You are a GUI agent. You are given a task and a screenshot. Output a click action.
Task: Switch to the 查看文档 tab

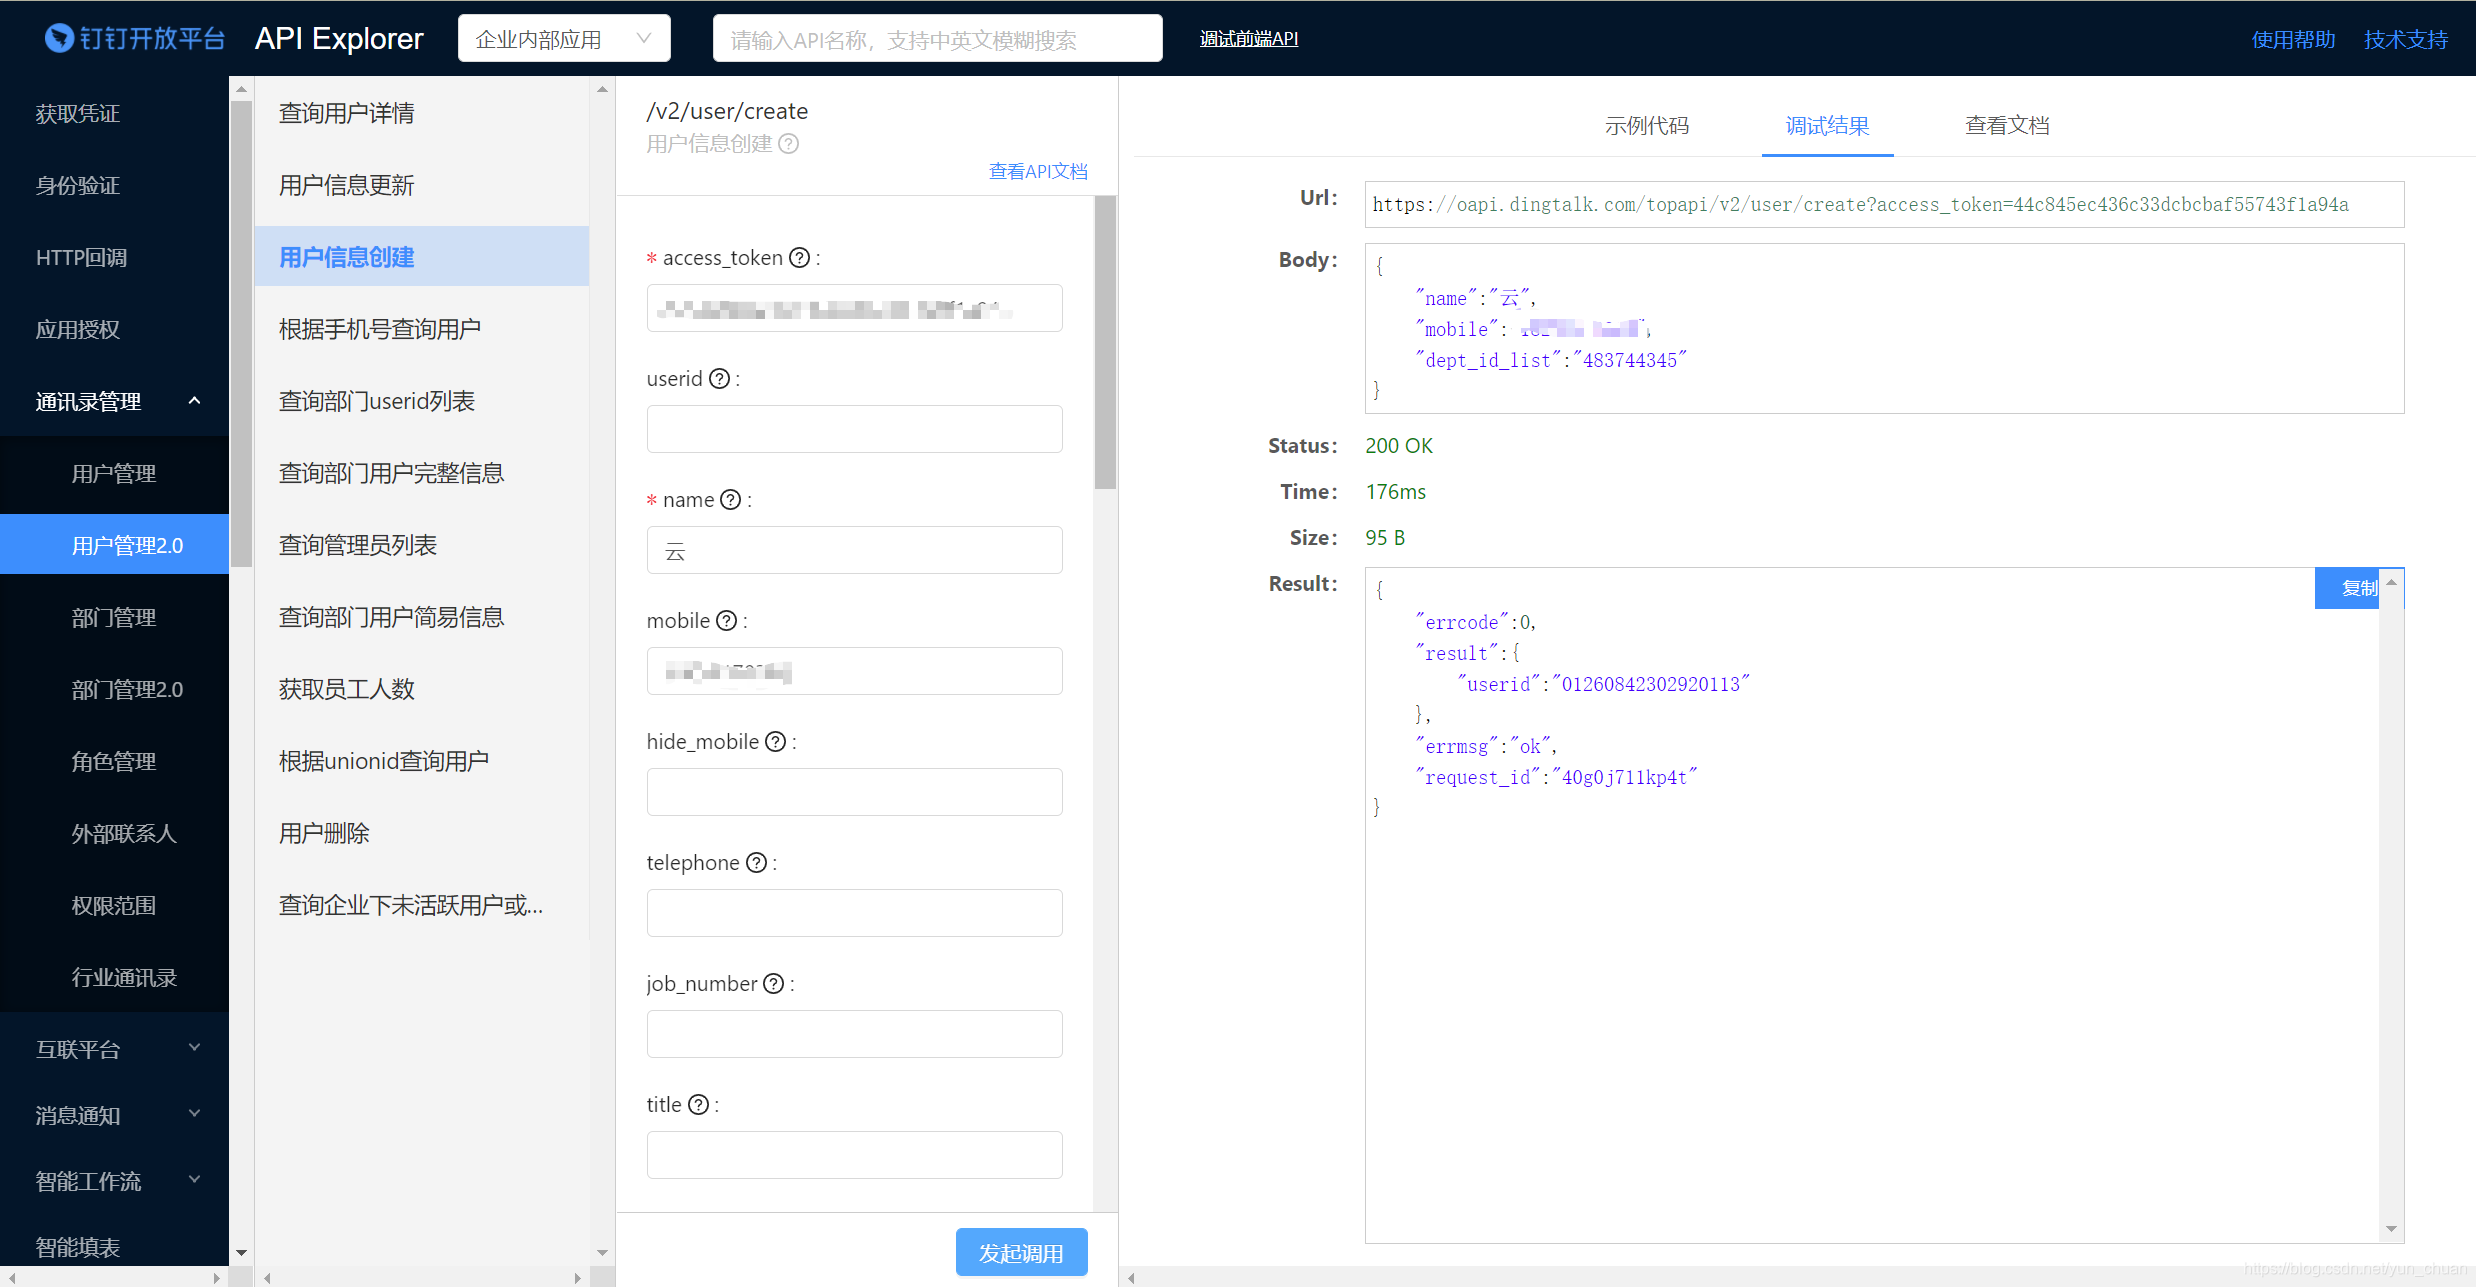click(2007, 126)
